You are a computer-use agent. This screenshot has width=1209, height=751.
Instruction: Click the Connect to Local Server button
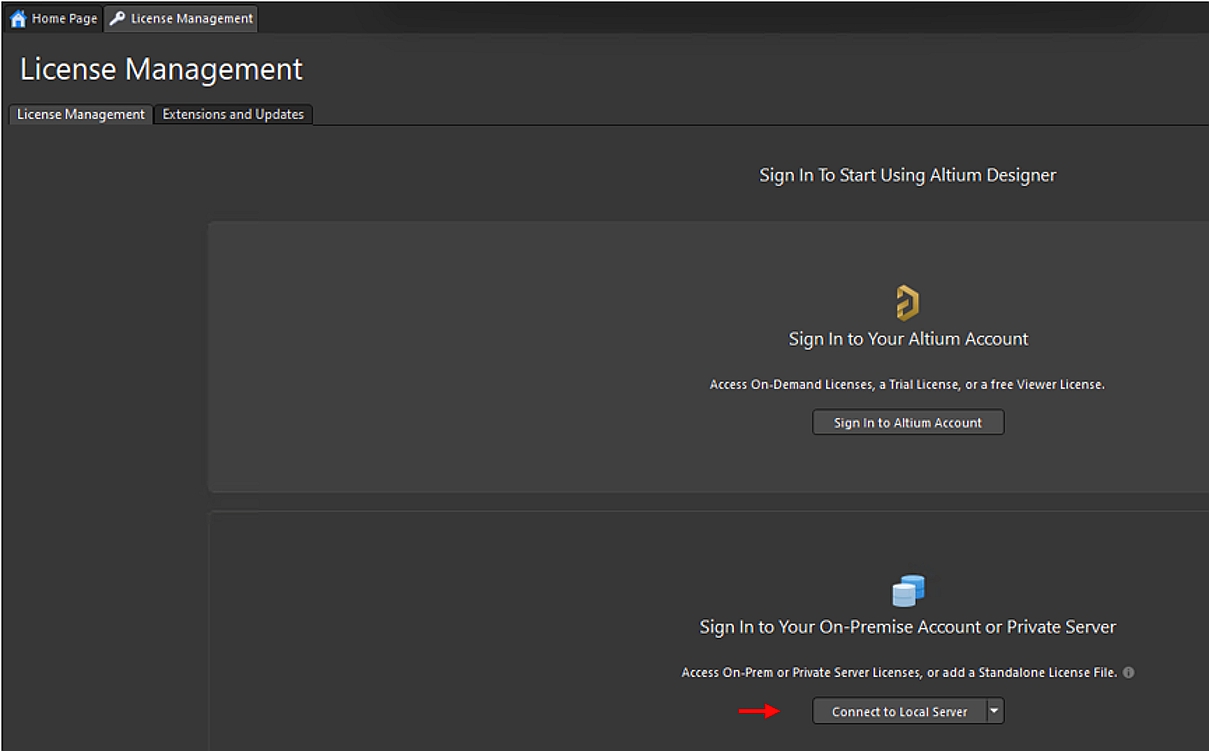click(x=899, y=711)
